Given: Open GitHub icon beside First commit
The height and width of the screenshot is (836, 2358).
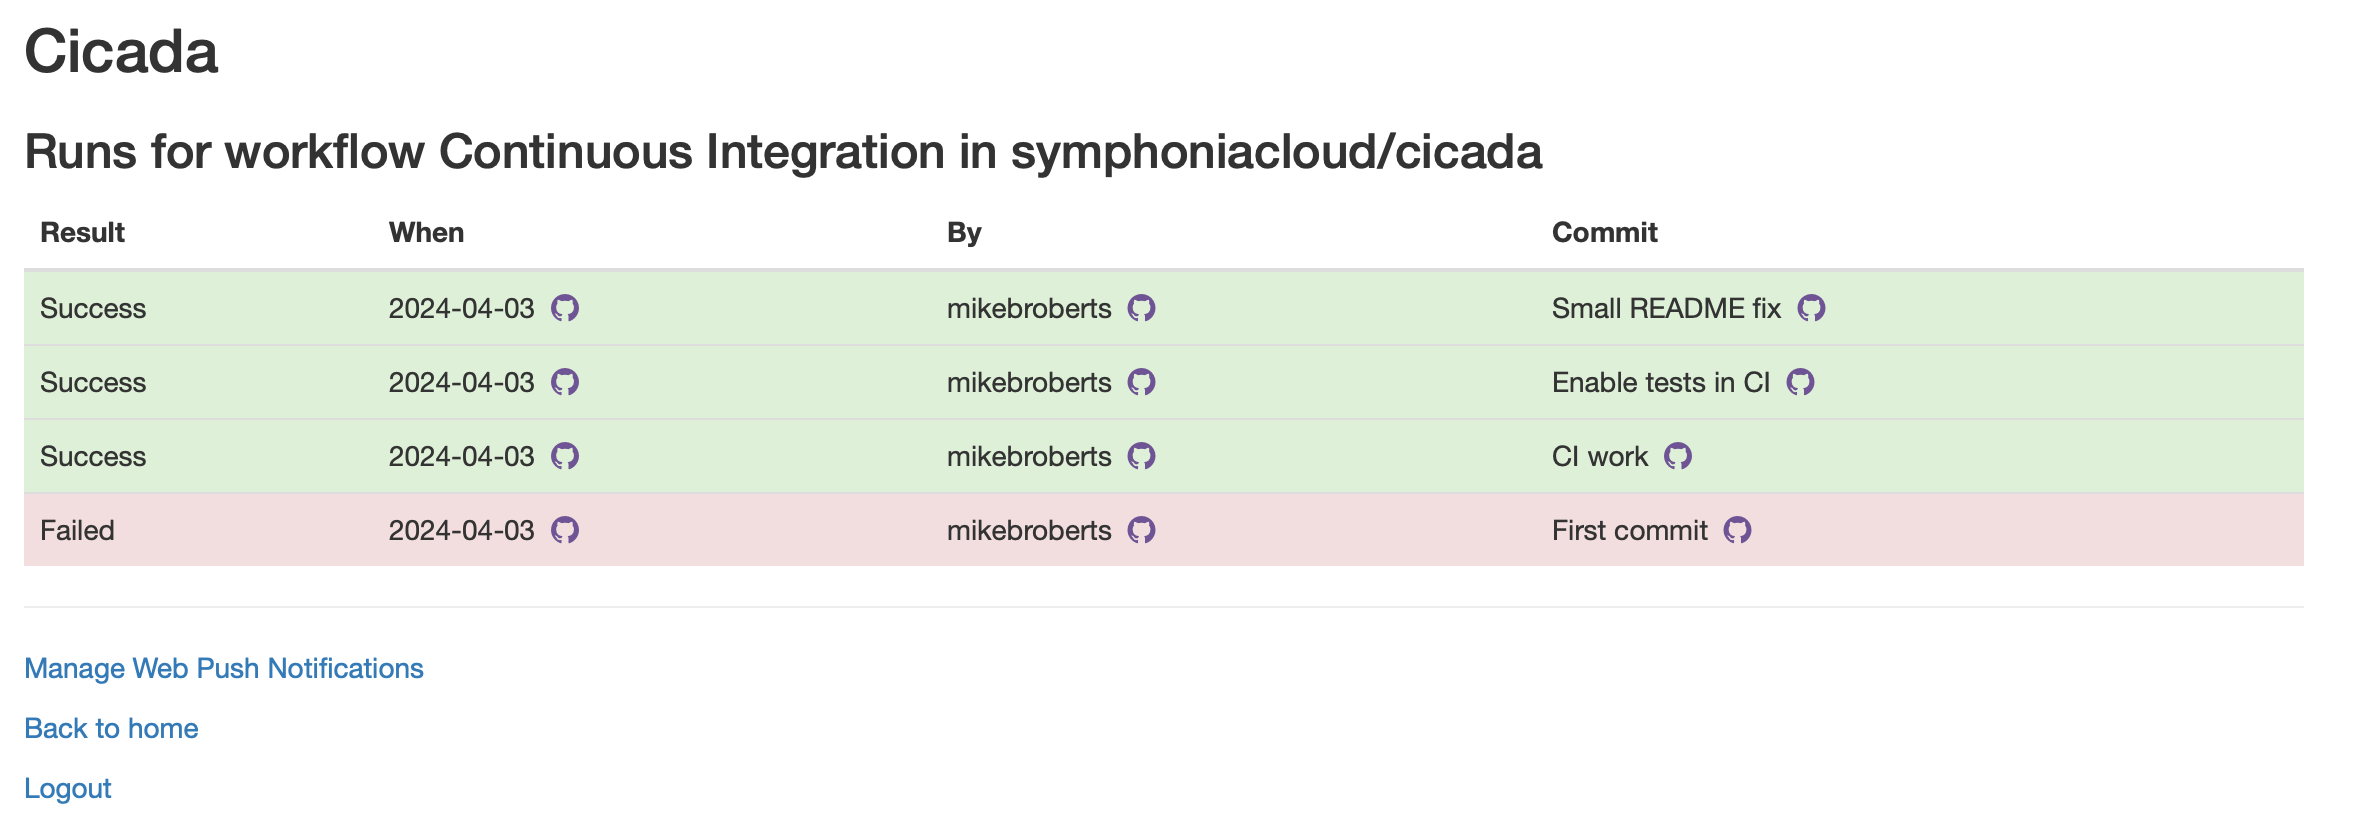Looking at the screenshot, I should (x=1737, y=530).
